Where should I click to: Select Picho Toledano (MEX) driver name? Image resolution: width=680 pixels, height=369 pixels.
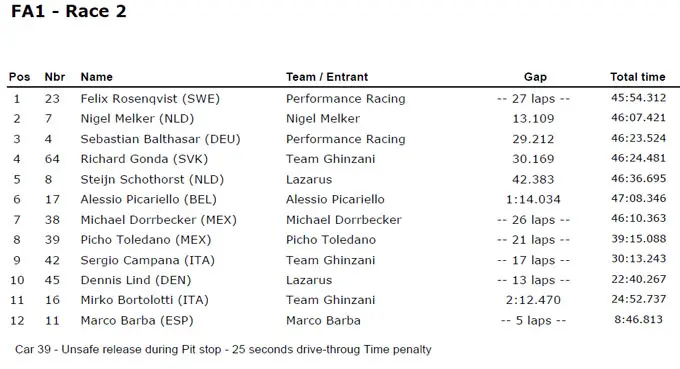click(146, 240)
